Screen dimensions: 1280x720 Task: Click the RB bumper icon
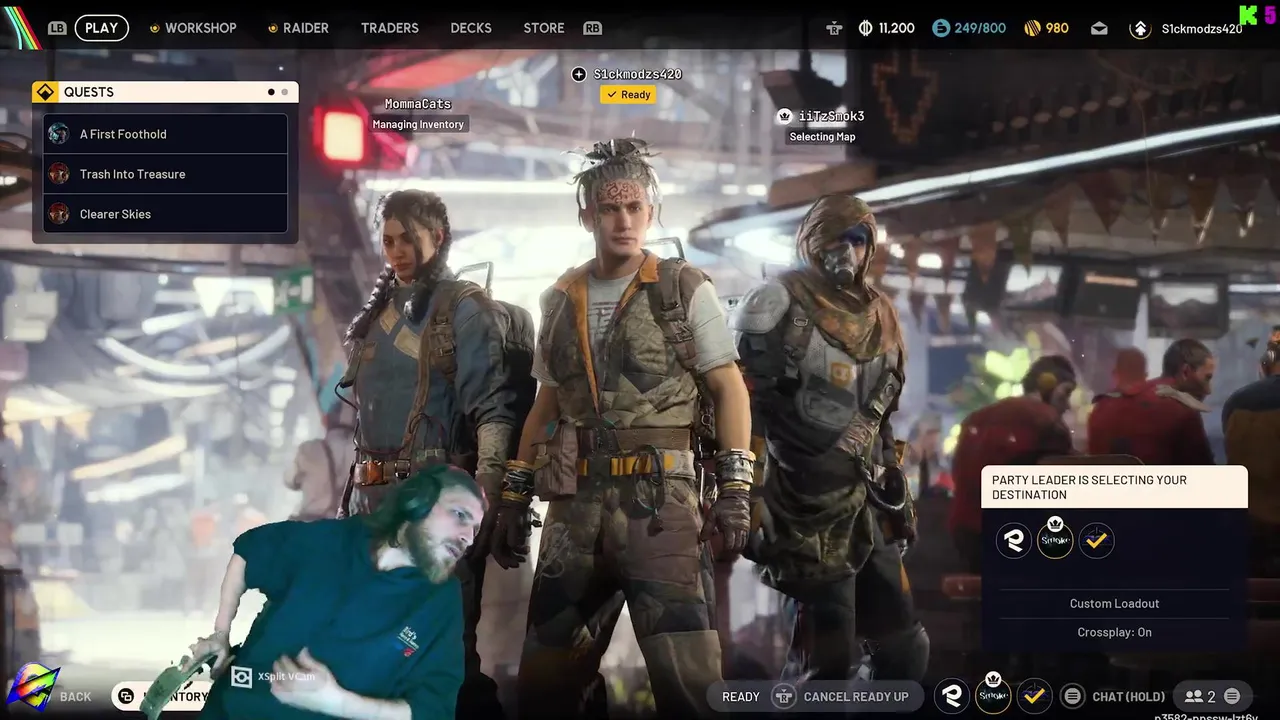point(593,28)
